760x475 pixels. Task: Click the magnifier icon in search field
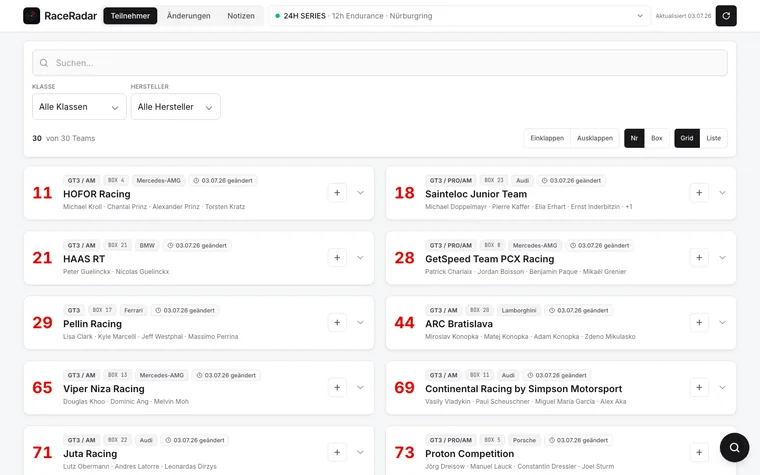coord(44,63)
